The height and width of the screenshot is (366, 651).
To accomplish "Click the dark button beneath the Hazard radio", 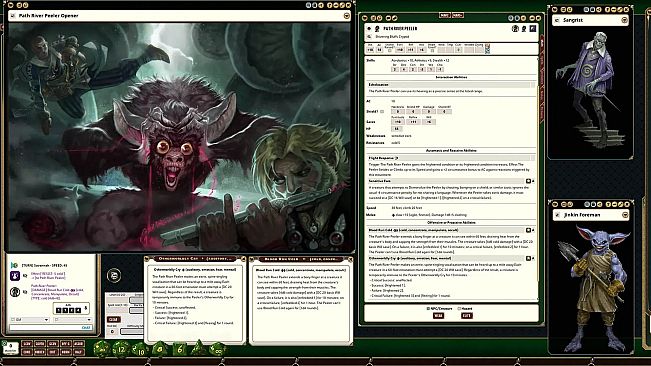I will (466, 316).
